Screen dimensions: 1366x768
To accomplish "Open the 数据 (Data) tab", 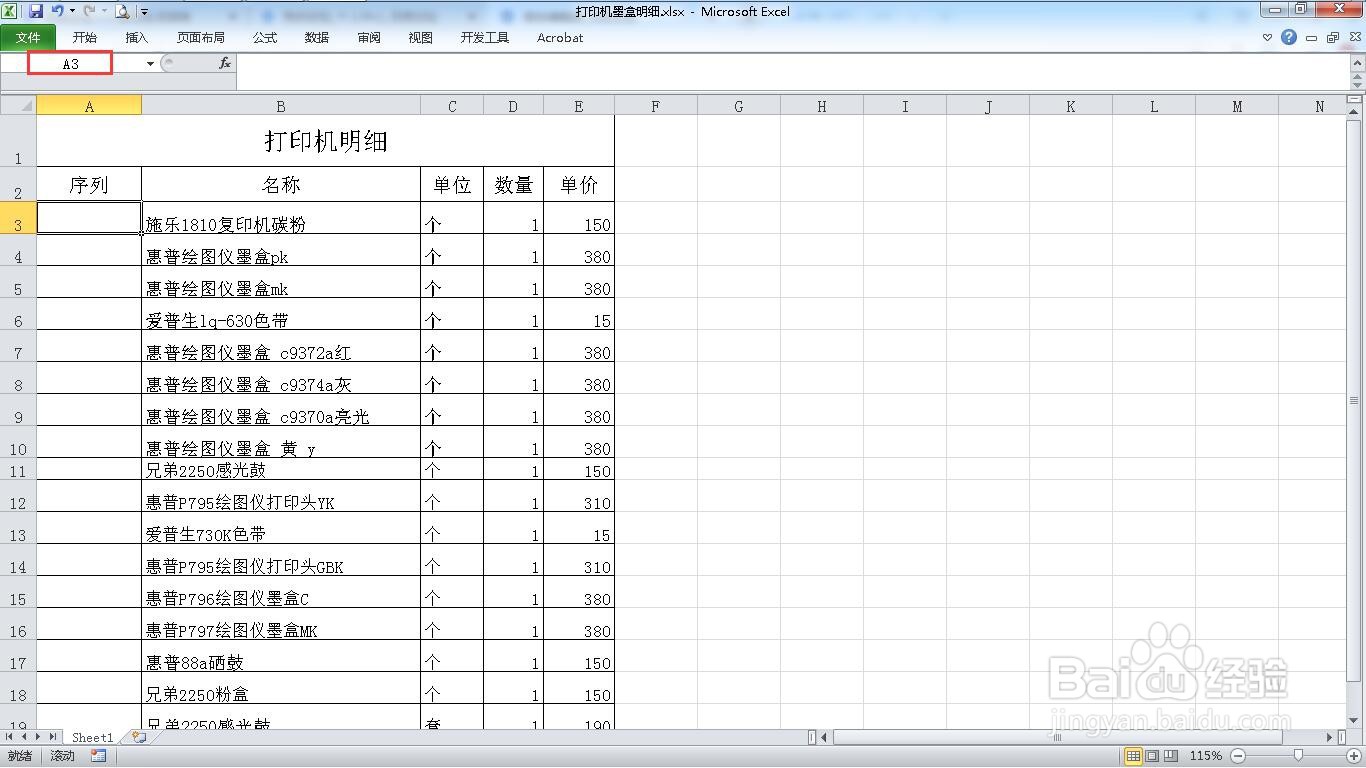I will [317, 38].
